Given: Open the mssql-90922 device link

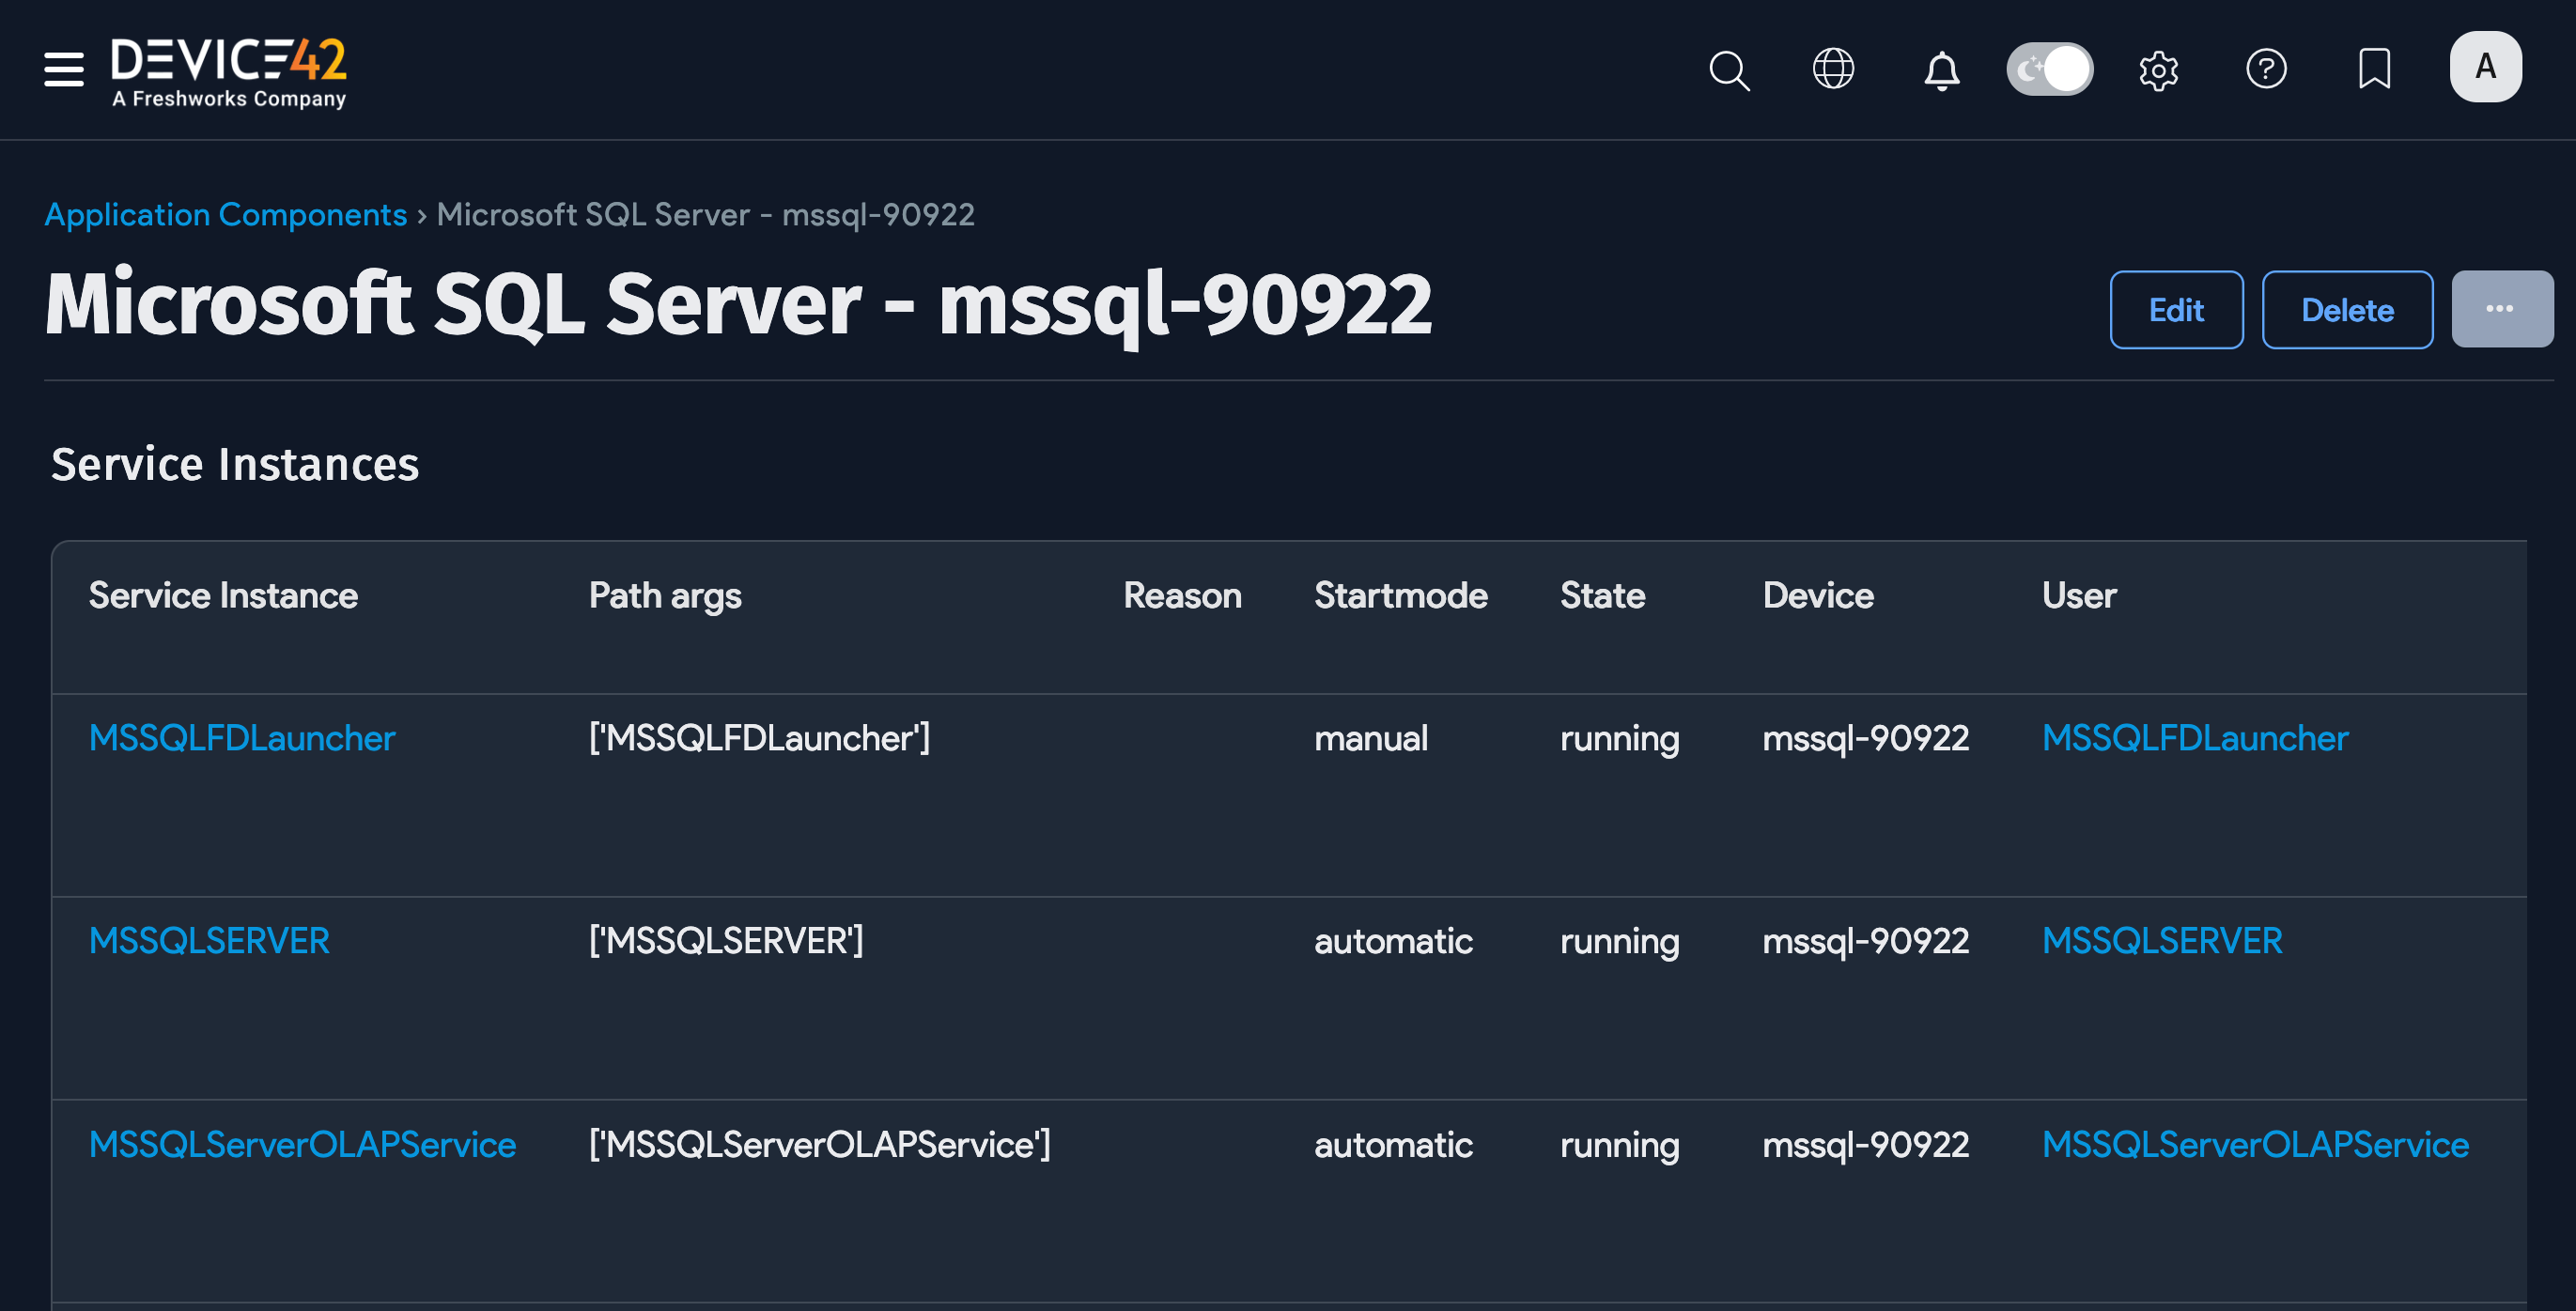Looking at the screenshot, I should (x=1866, y=738).
